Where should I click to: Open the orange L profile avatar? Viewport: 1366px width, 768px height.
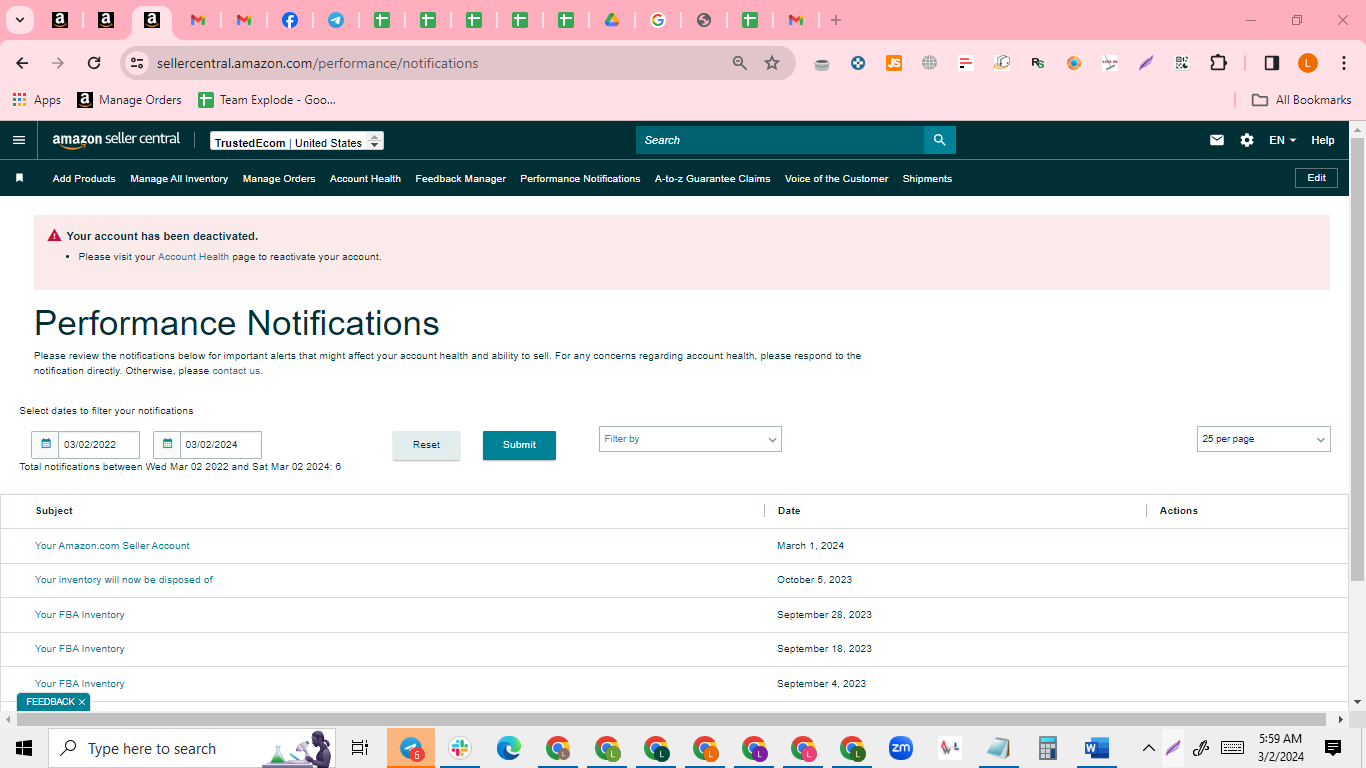click(x=1308, y=63)
